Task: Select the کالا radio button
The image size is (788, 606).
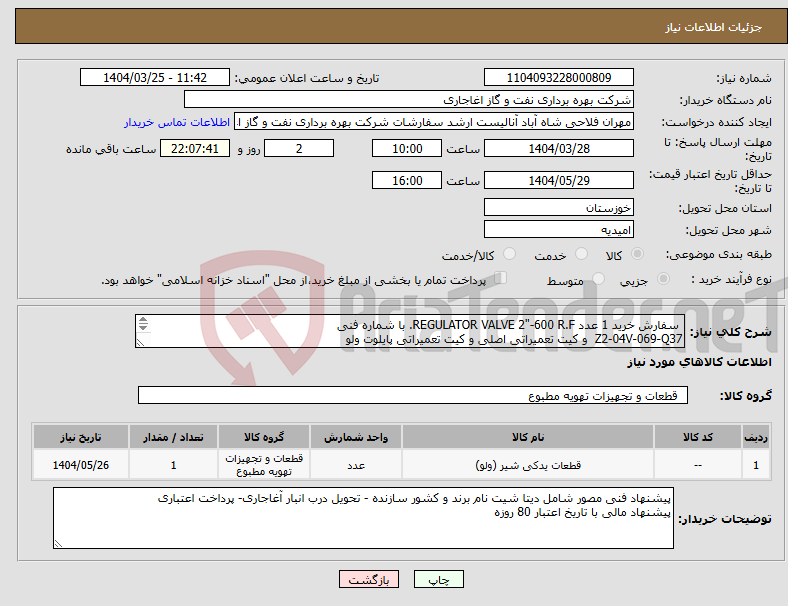Action: click(x=637, y=254)
